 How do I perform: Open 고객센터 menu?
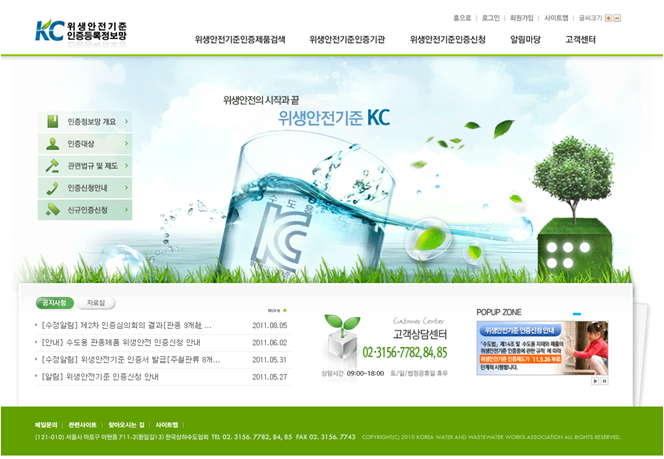(581, 40)
